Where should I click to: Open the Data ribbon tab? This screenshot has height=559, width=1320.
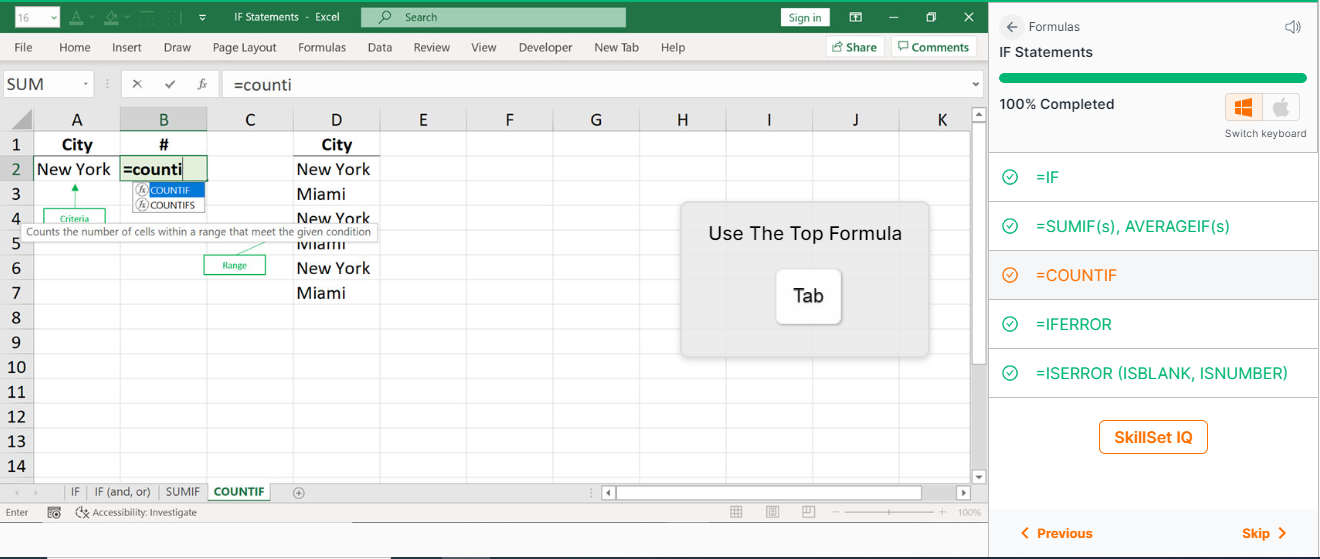click(x=380, y=47)
